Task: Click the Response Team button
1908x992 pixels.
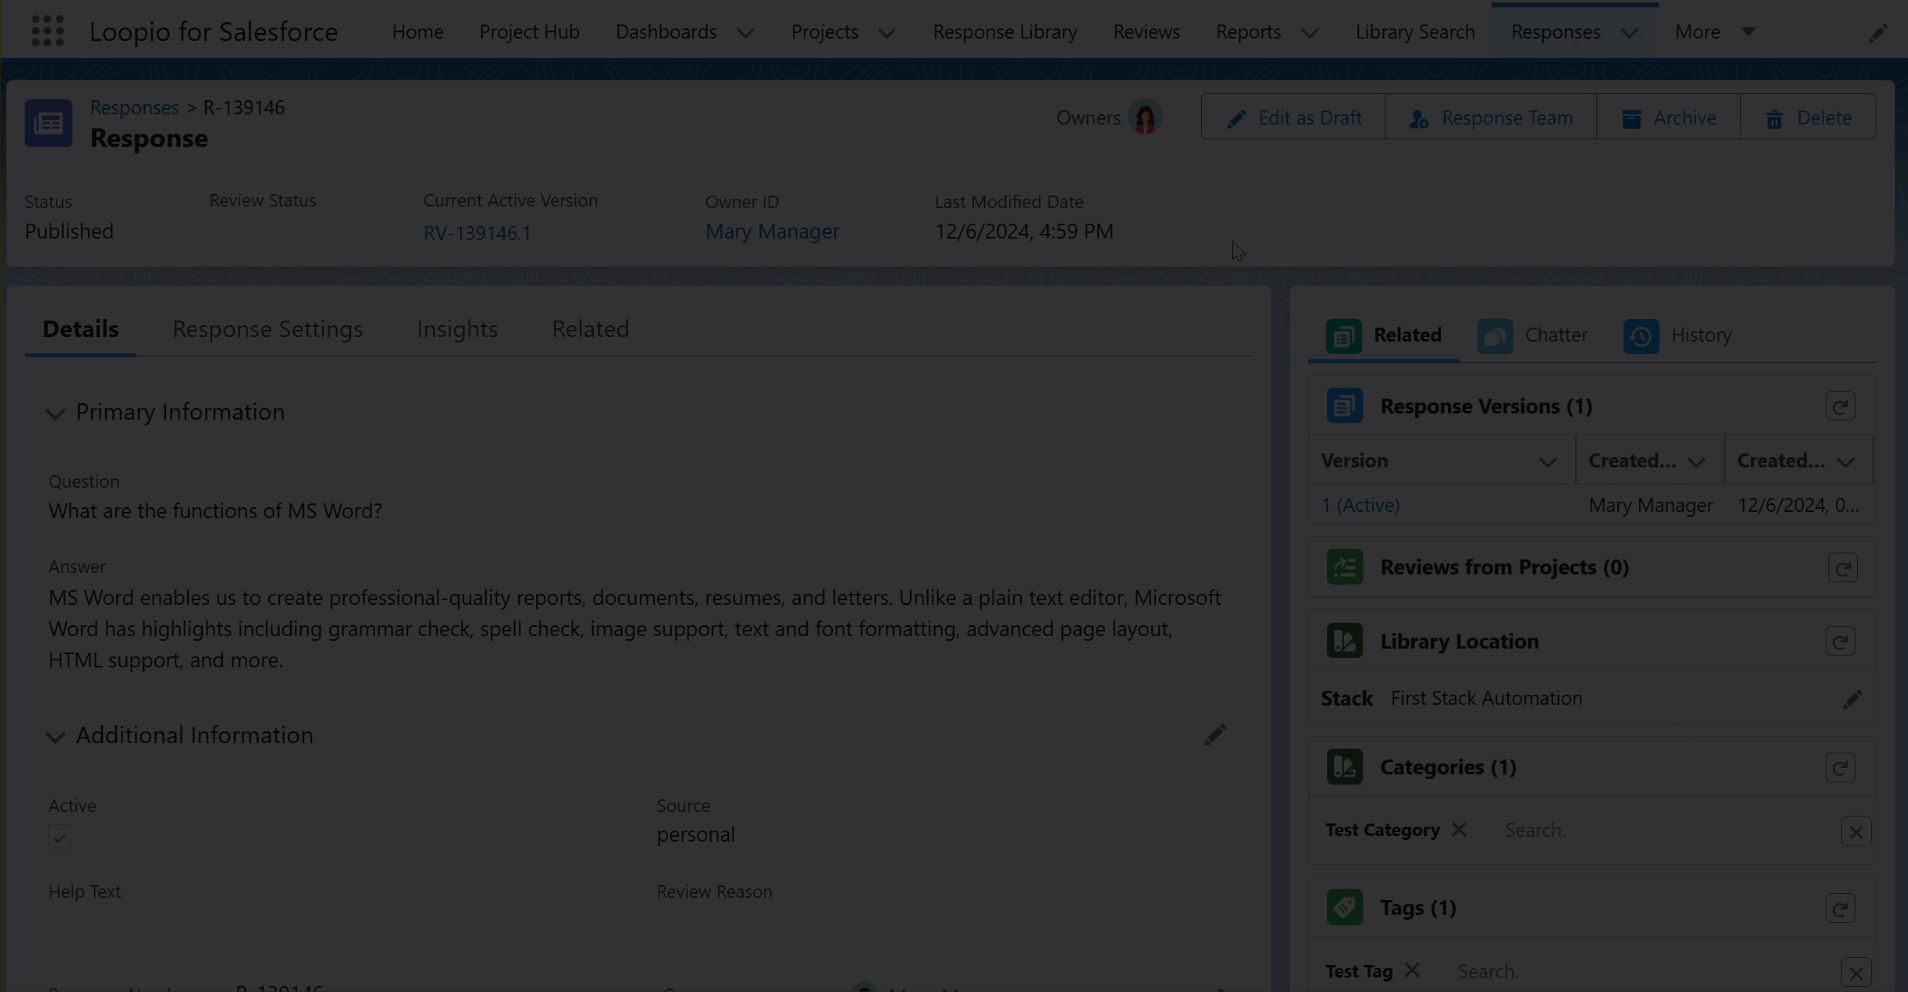Action: coord(1491,118)
